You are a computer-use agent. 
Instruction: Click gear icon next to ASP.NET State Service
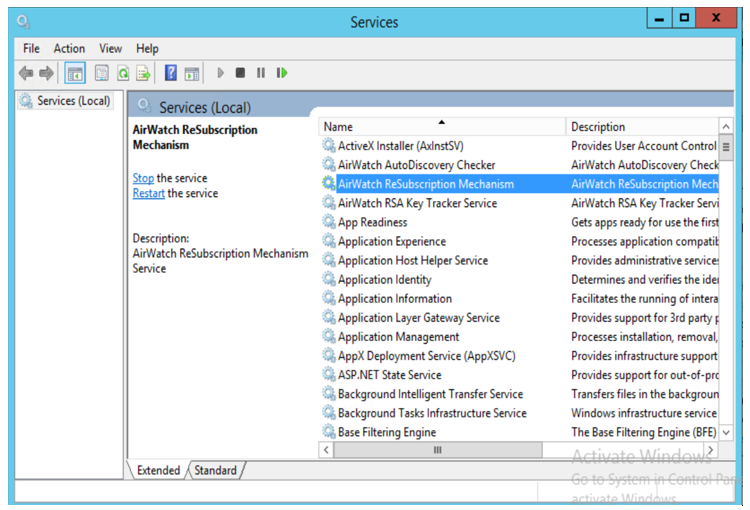[x=329, y=374]
